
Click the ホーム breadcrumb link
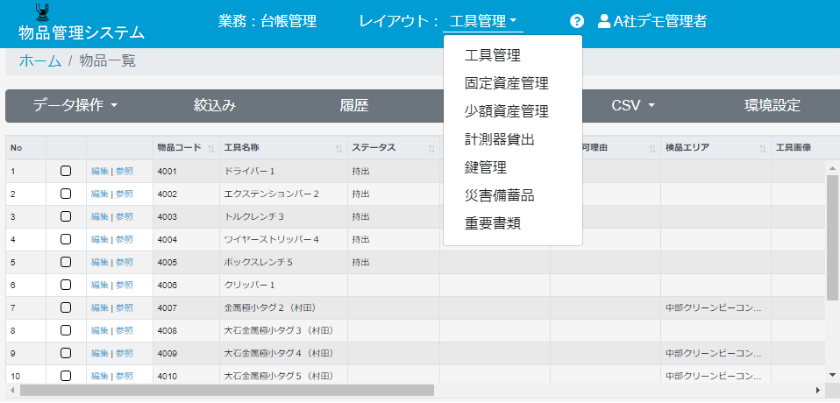pyautogui.click(x=39, y=61)
